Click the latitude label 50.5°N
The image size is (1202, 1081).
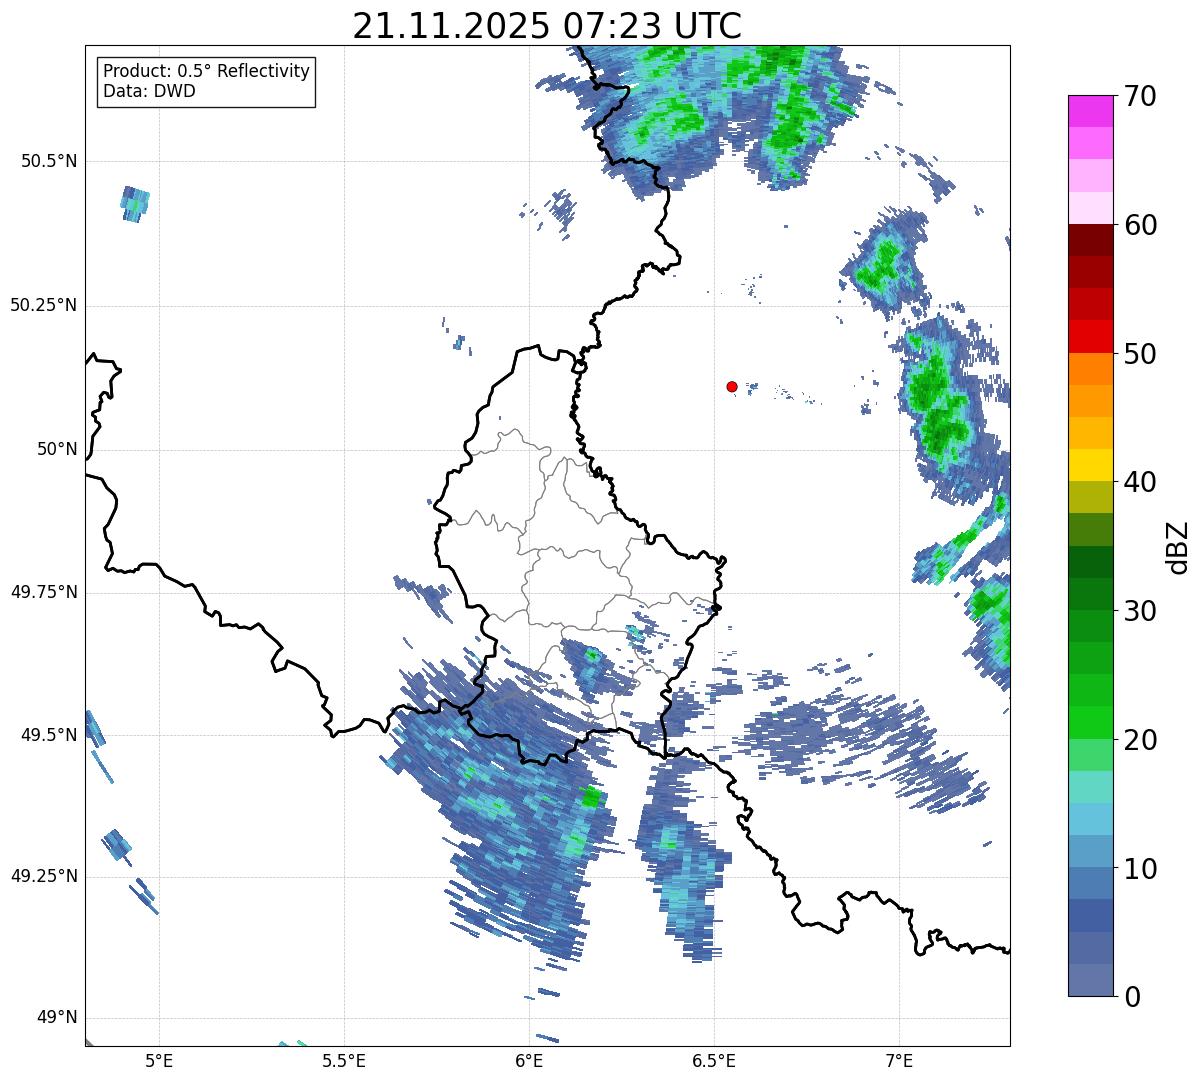tap(49, 161)
